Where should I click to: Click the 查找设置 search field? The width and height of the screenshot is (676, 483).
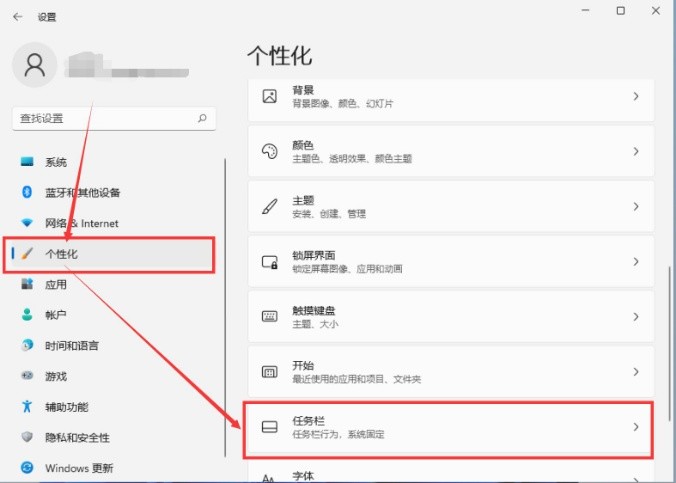114,119
